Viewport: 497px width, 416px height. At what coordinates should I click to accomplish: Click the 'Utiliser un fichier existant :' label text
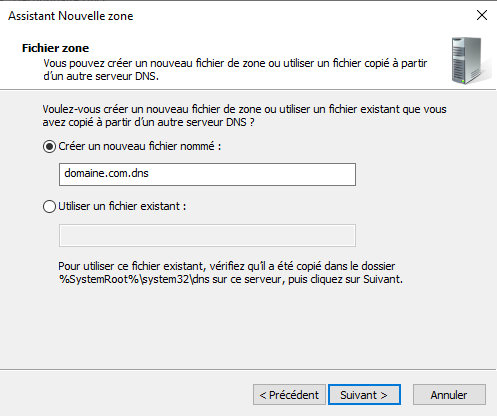[x=122, y=206]
